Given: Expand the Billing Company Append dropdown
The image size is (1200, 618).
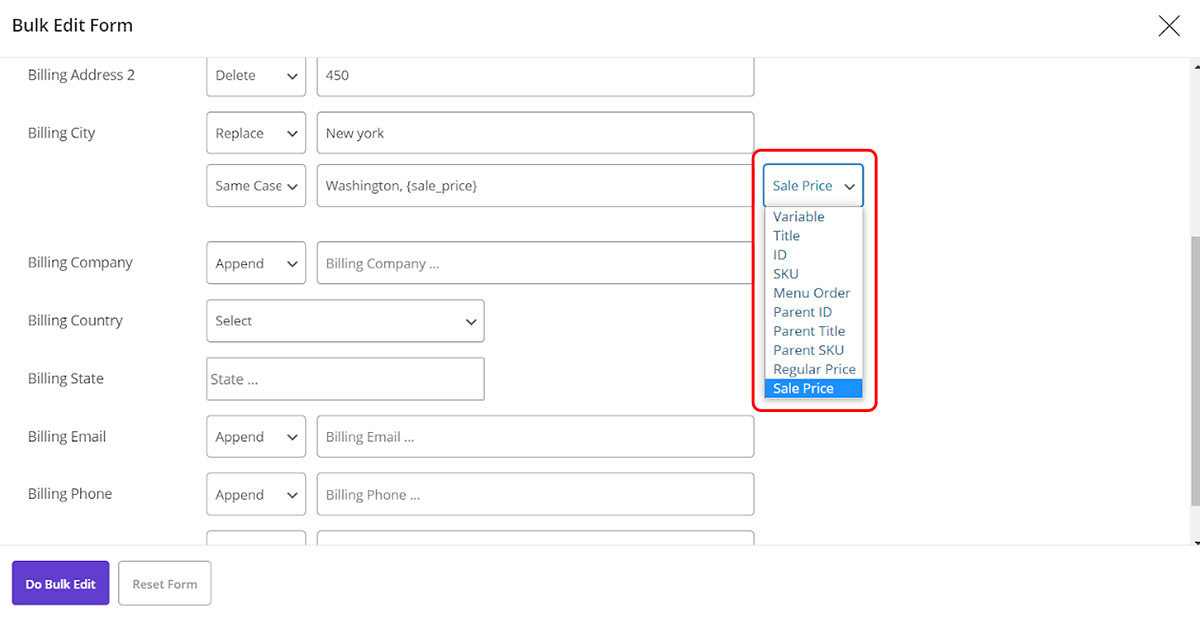Looking at the screenshot, I should point(256,264).
